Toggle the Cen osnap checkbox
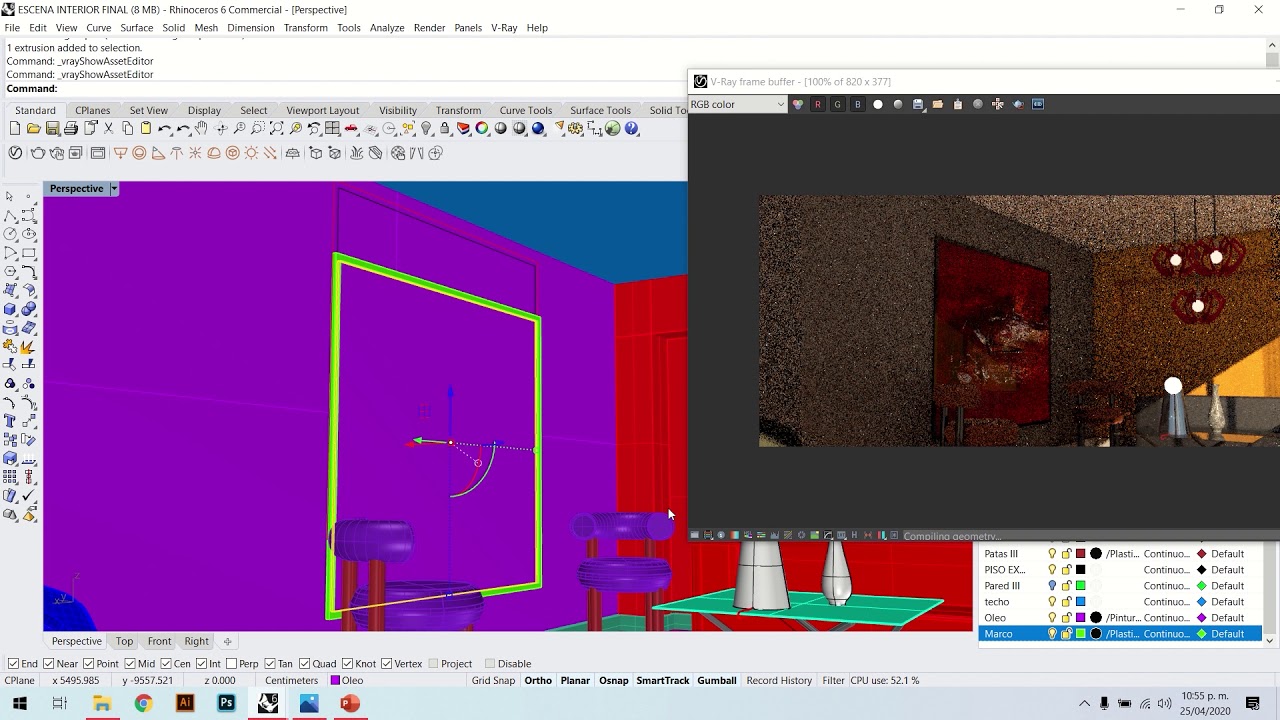 tap(165, 664)
